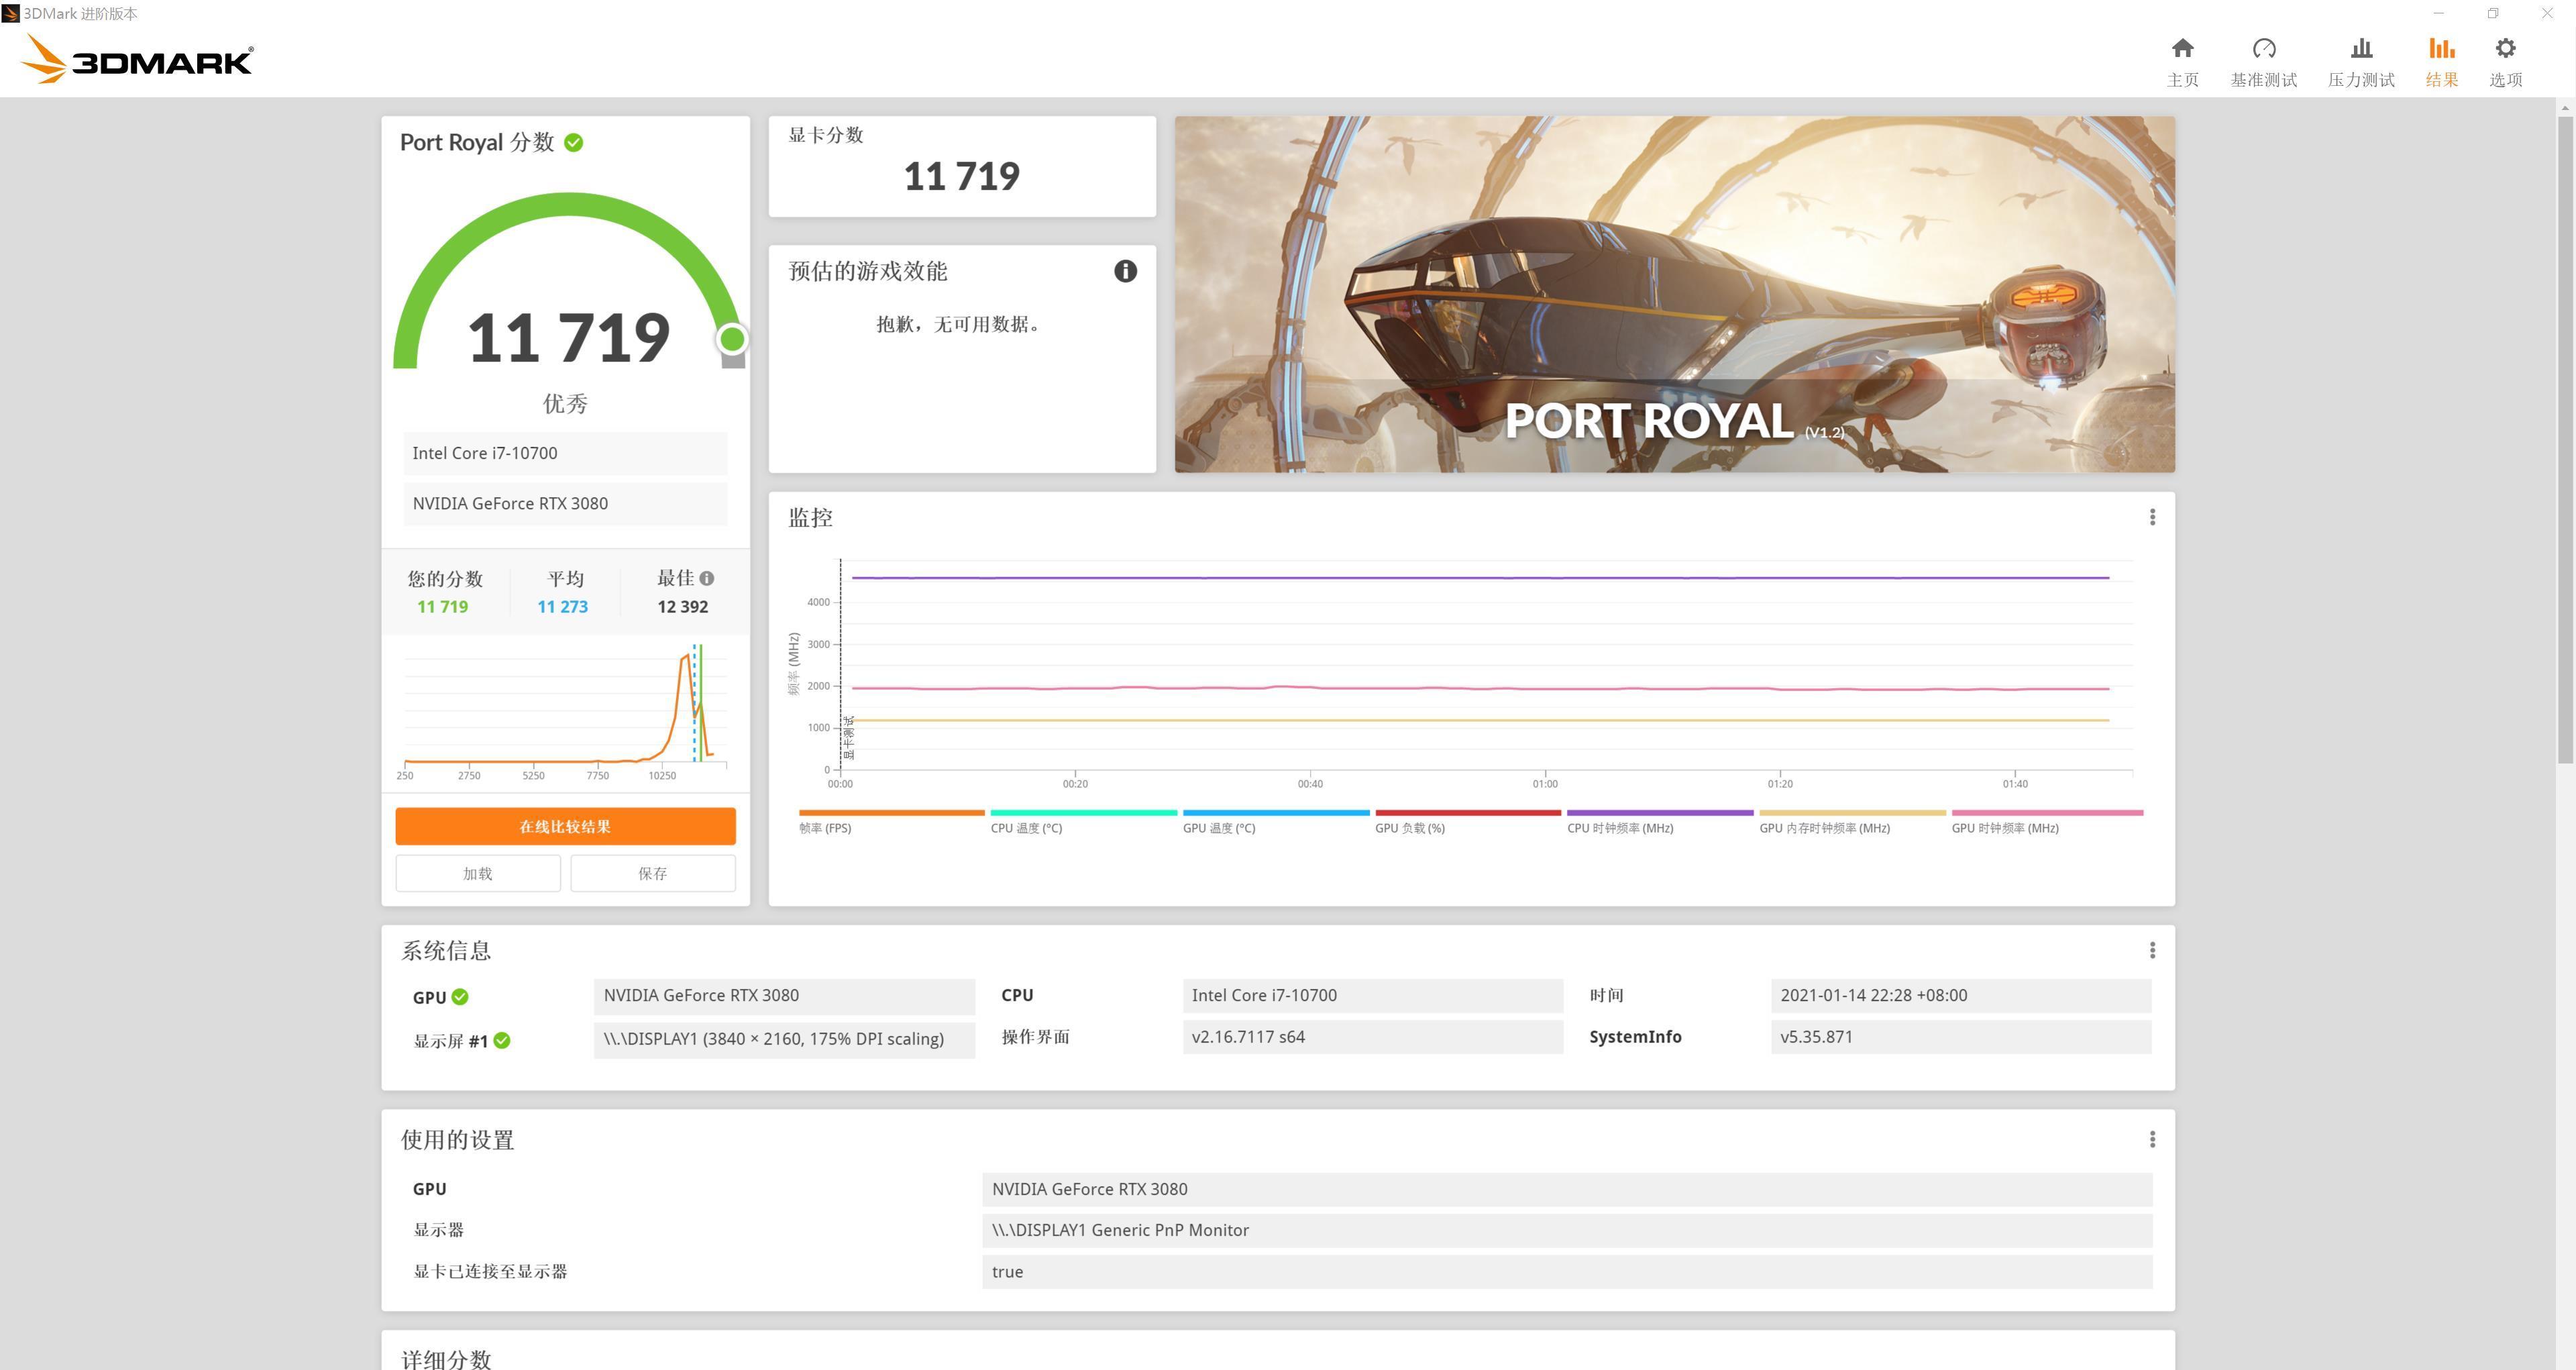Click the 您的分数 value 11 719
2576x1370 pixels.
tap(442, 607)
